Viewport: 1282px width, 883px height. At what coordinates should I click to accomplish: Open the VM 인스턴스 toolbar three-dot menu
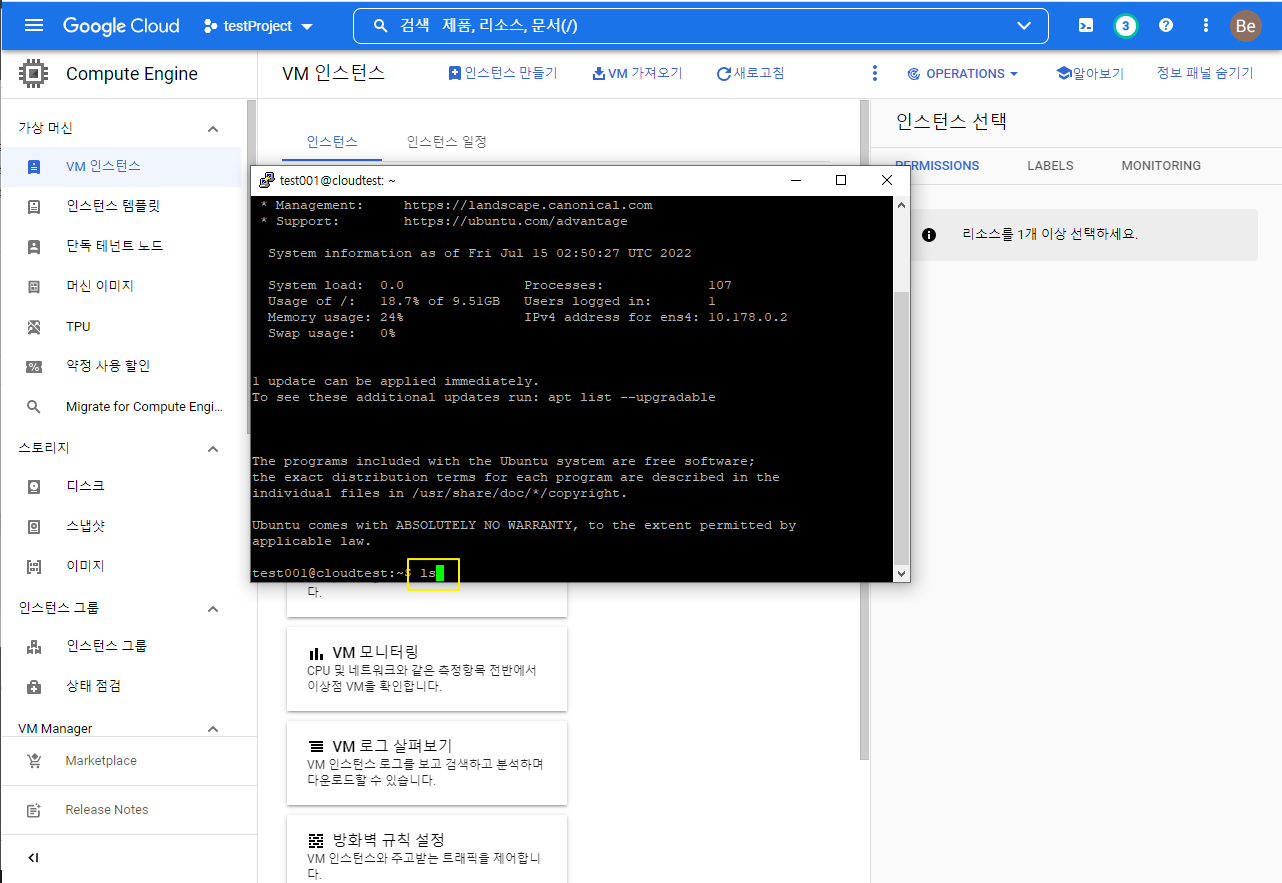point(875,73)
